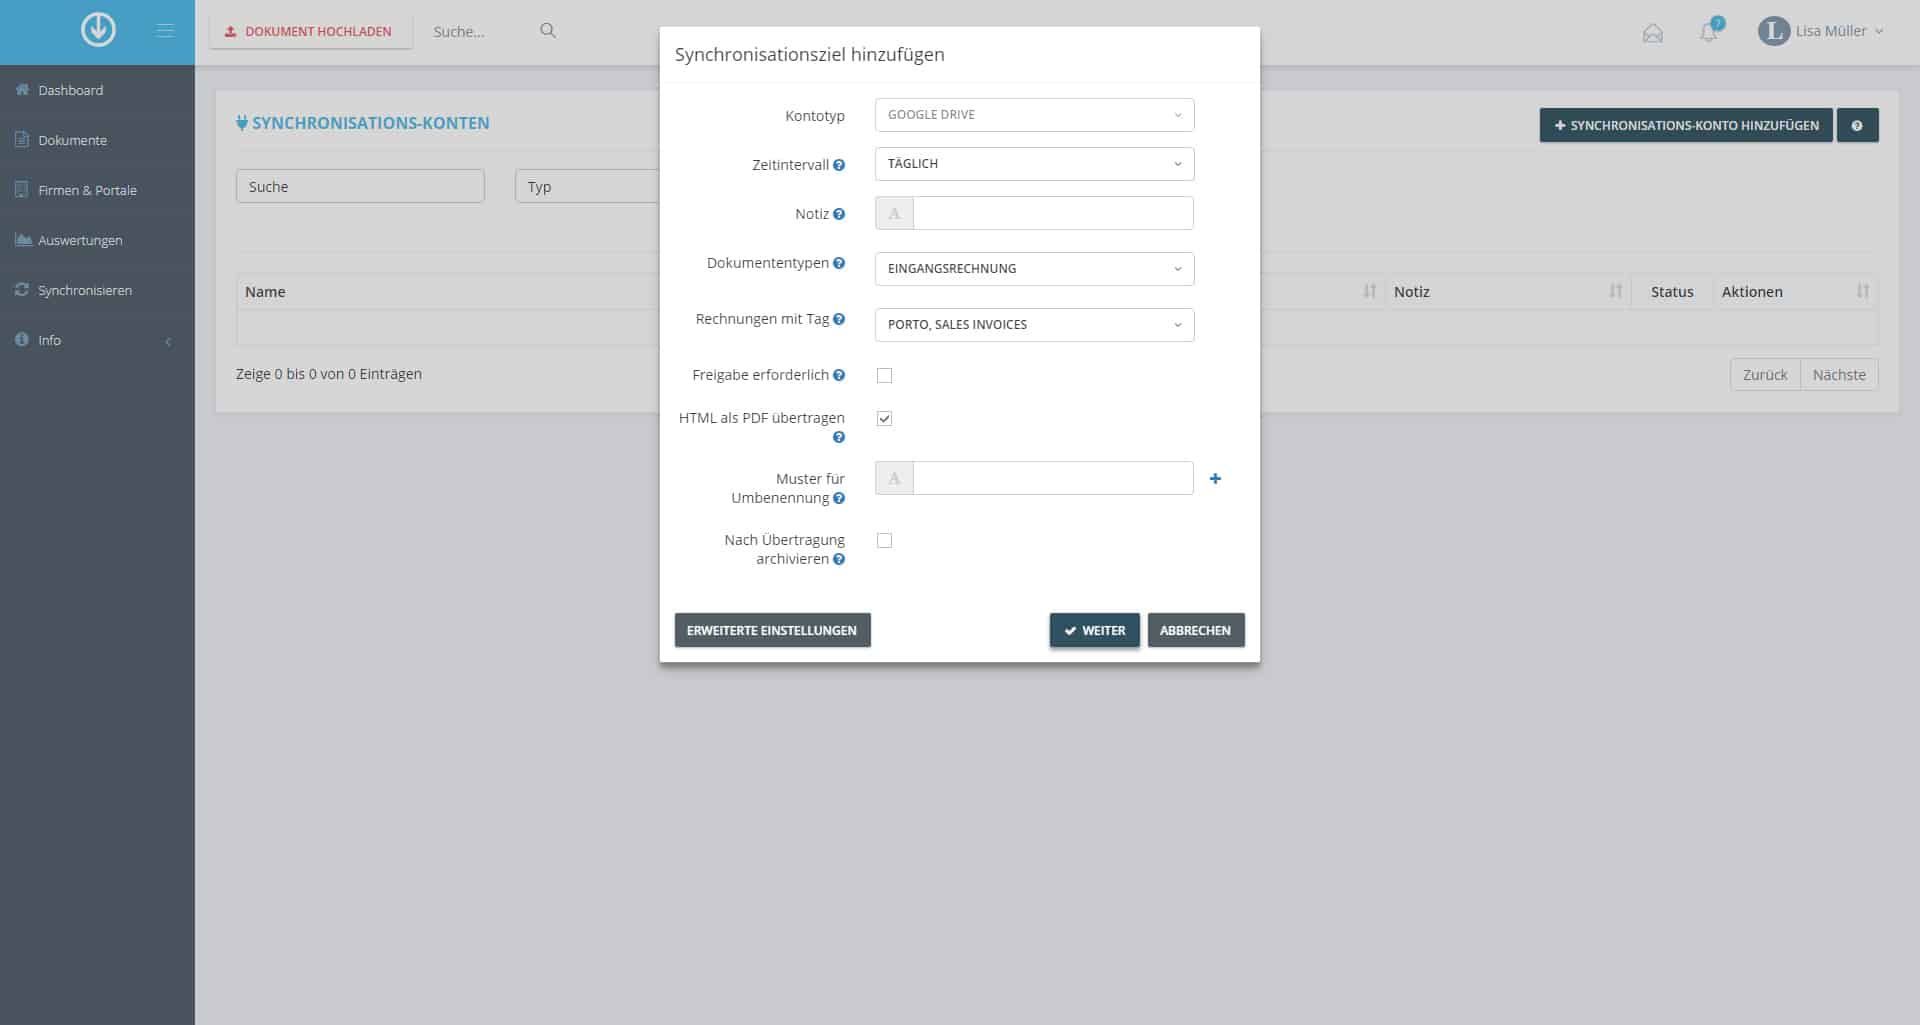Open Firmen & Portale in the sidebar
This screenshot has width=1920, height=1025.
[97, 190]
